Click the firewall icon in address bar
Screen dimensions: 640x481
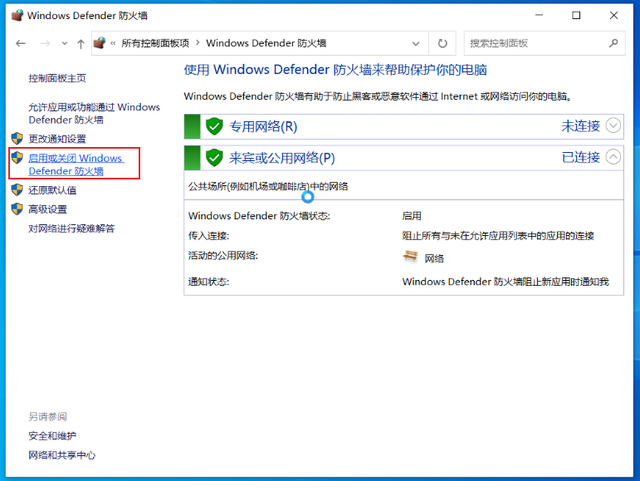pyautogui.click(x=99, y=43)
